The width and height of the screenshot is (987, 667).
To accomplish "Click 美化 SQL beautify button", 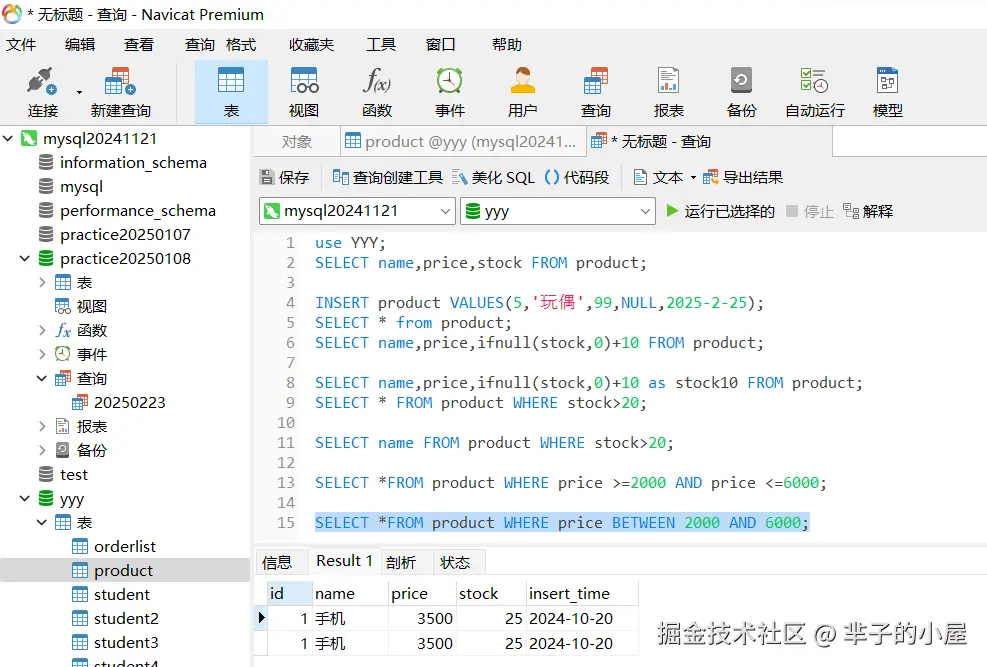I will pyautogui.click(x=493, y=177).
